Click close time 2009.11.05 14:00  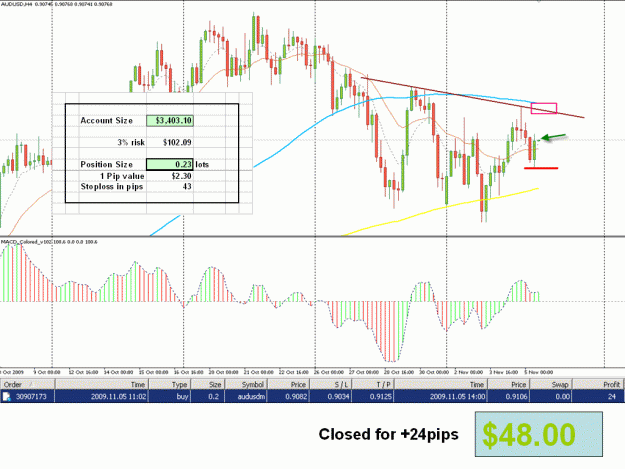coord(457,396)
